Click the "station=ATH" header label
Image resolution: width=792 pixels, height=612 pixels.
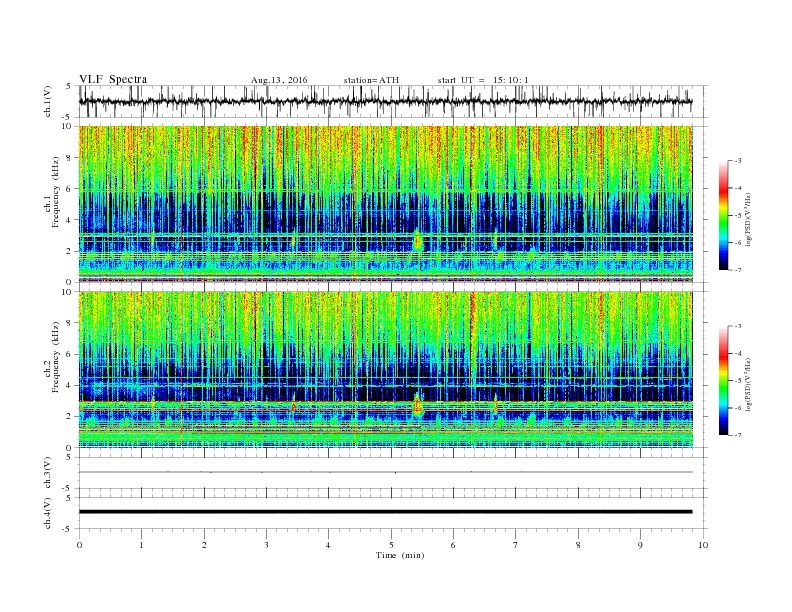(x=371, y=80)
